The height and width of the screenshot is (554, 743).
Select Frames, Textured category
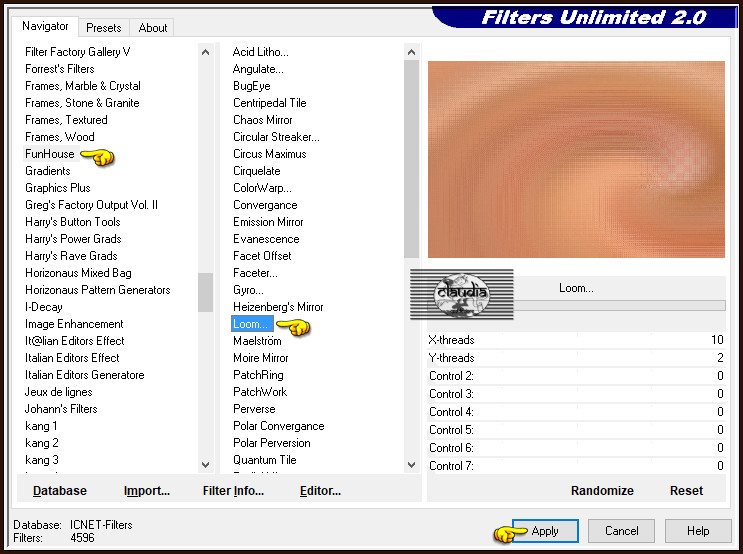(66, 120)
